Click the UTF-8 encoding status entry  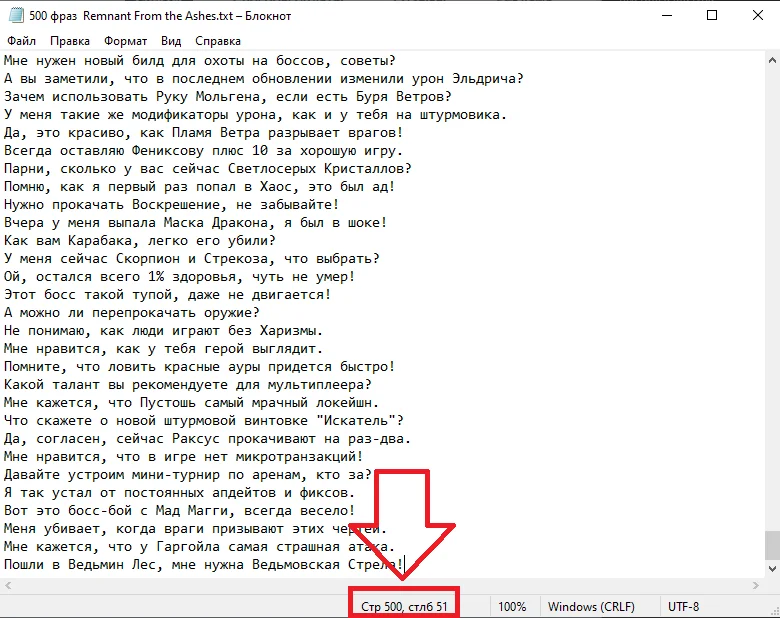point(683,607)
